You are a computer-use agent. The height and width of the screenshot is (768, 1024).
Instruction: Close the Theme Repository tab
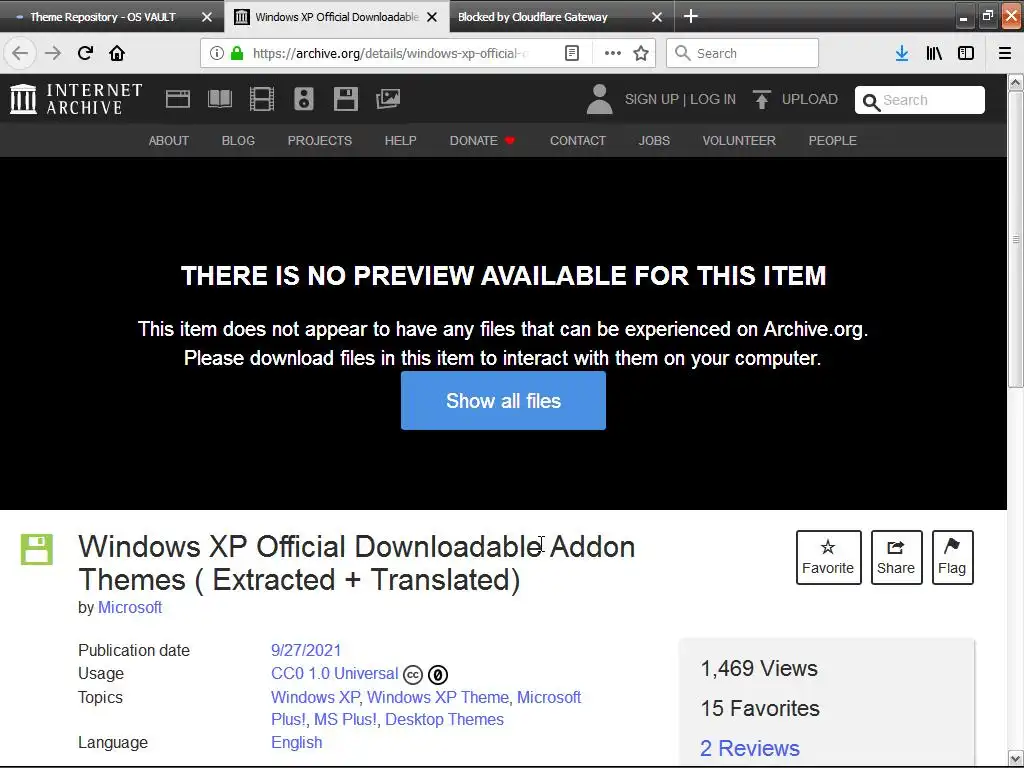tap(207, 17)
